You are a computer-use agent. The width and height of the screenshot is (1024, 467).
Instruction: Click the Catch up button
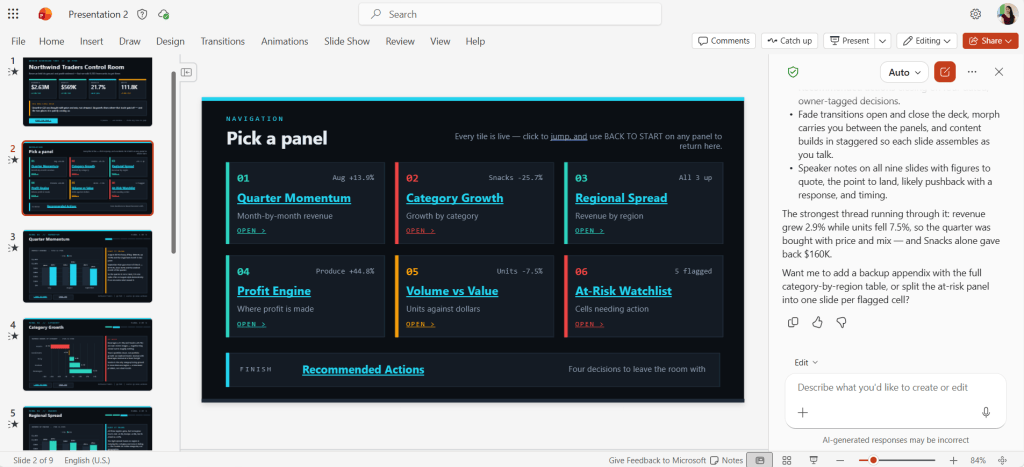point(789,40)
